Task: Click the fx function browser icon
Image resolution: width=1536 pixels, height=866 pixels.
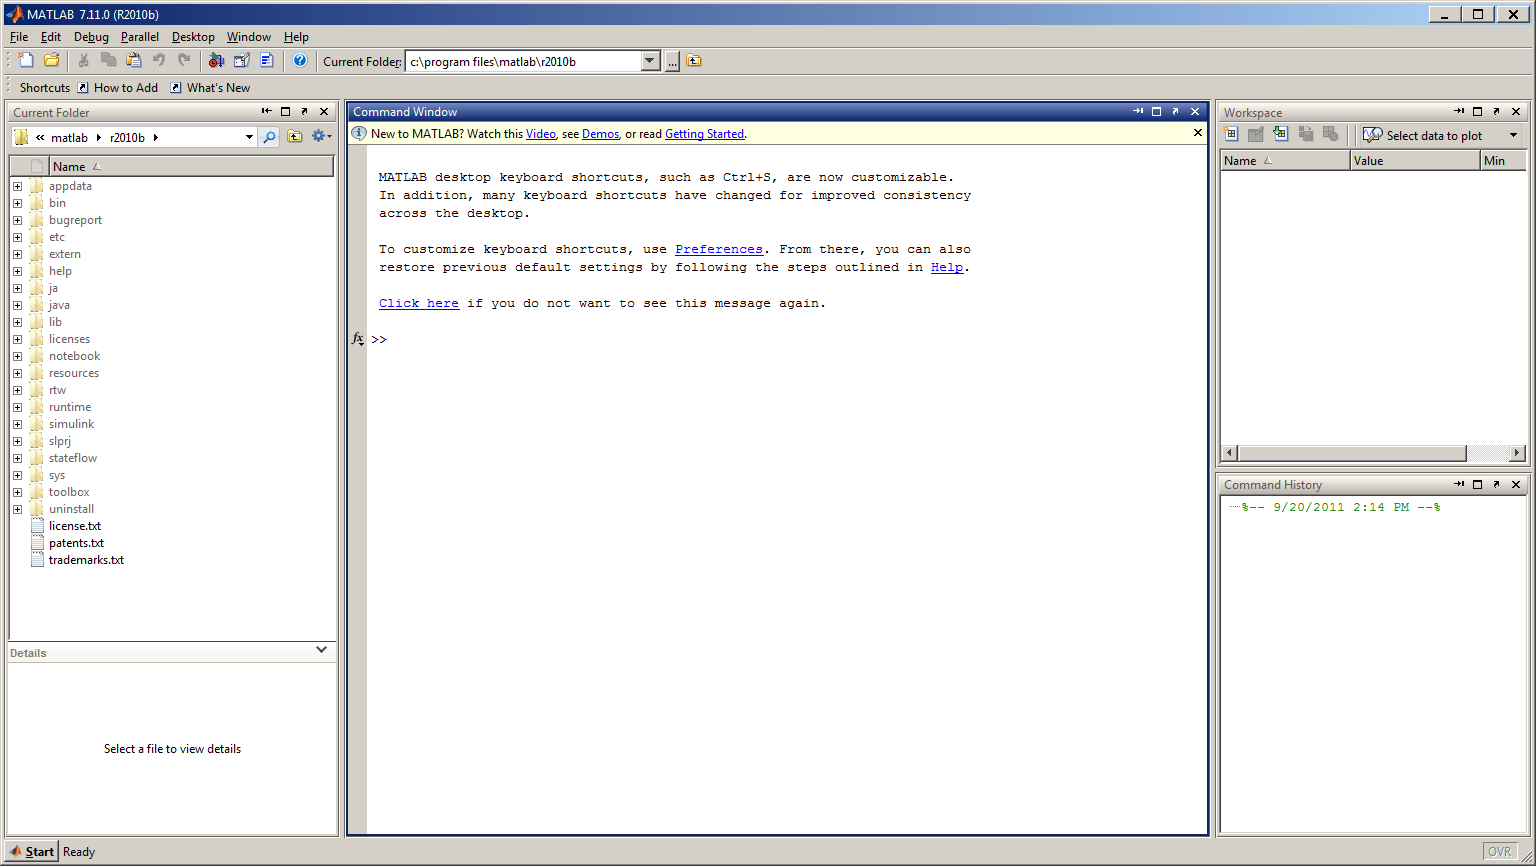Action: point(357,339)
